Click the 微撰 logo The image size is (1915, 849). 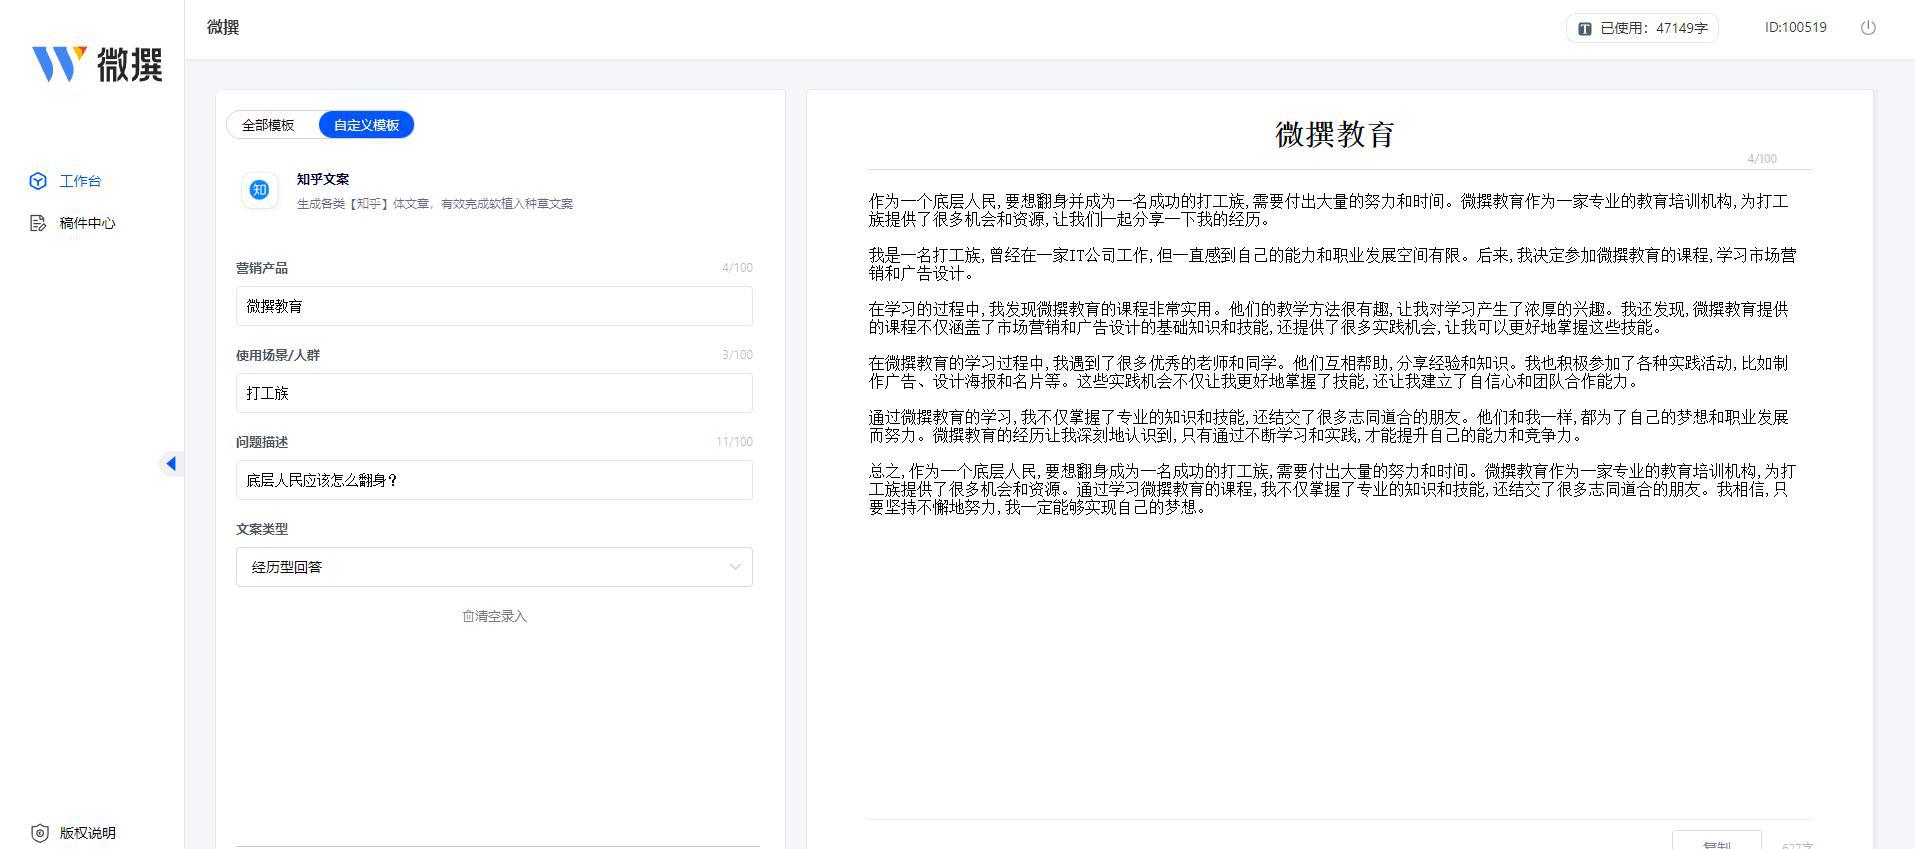coord(97,64)
